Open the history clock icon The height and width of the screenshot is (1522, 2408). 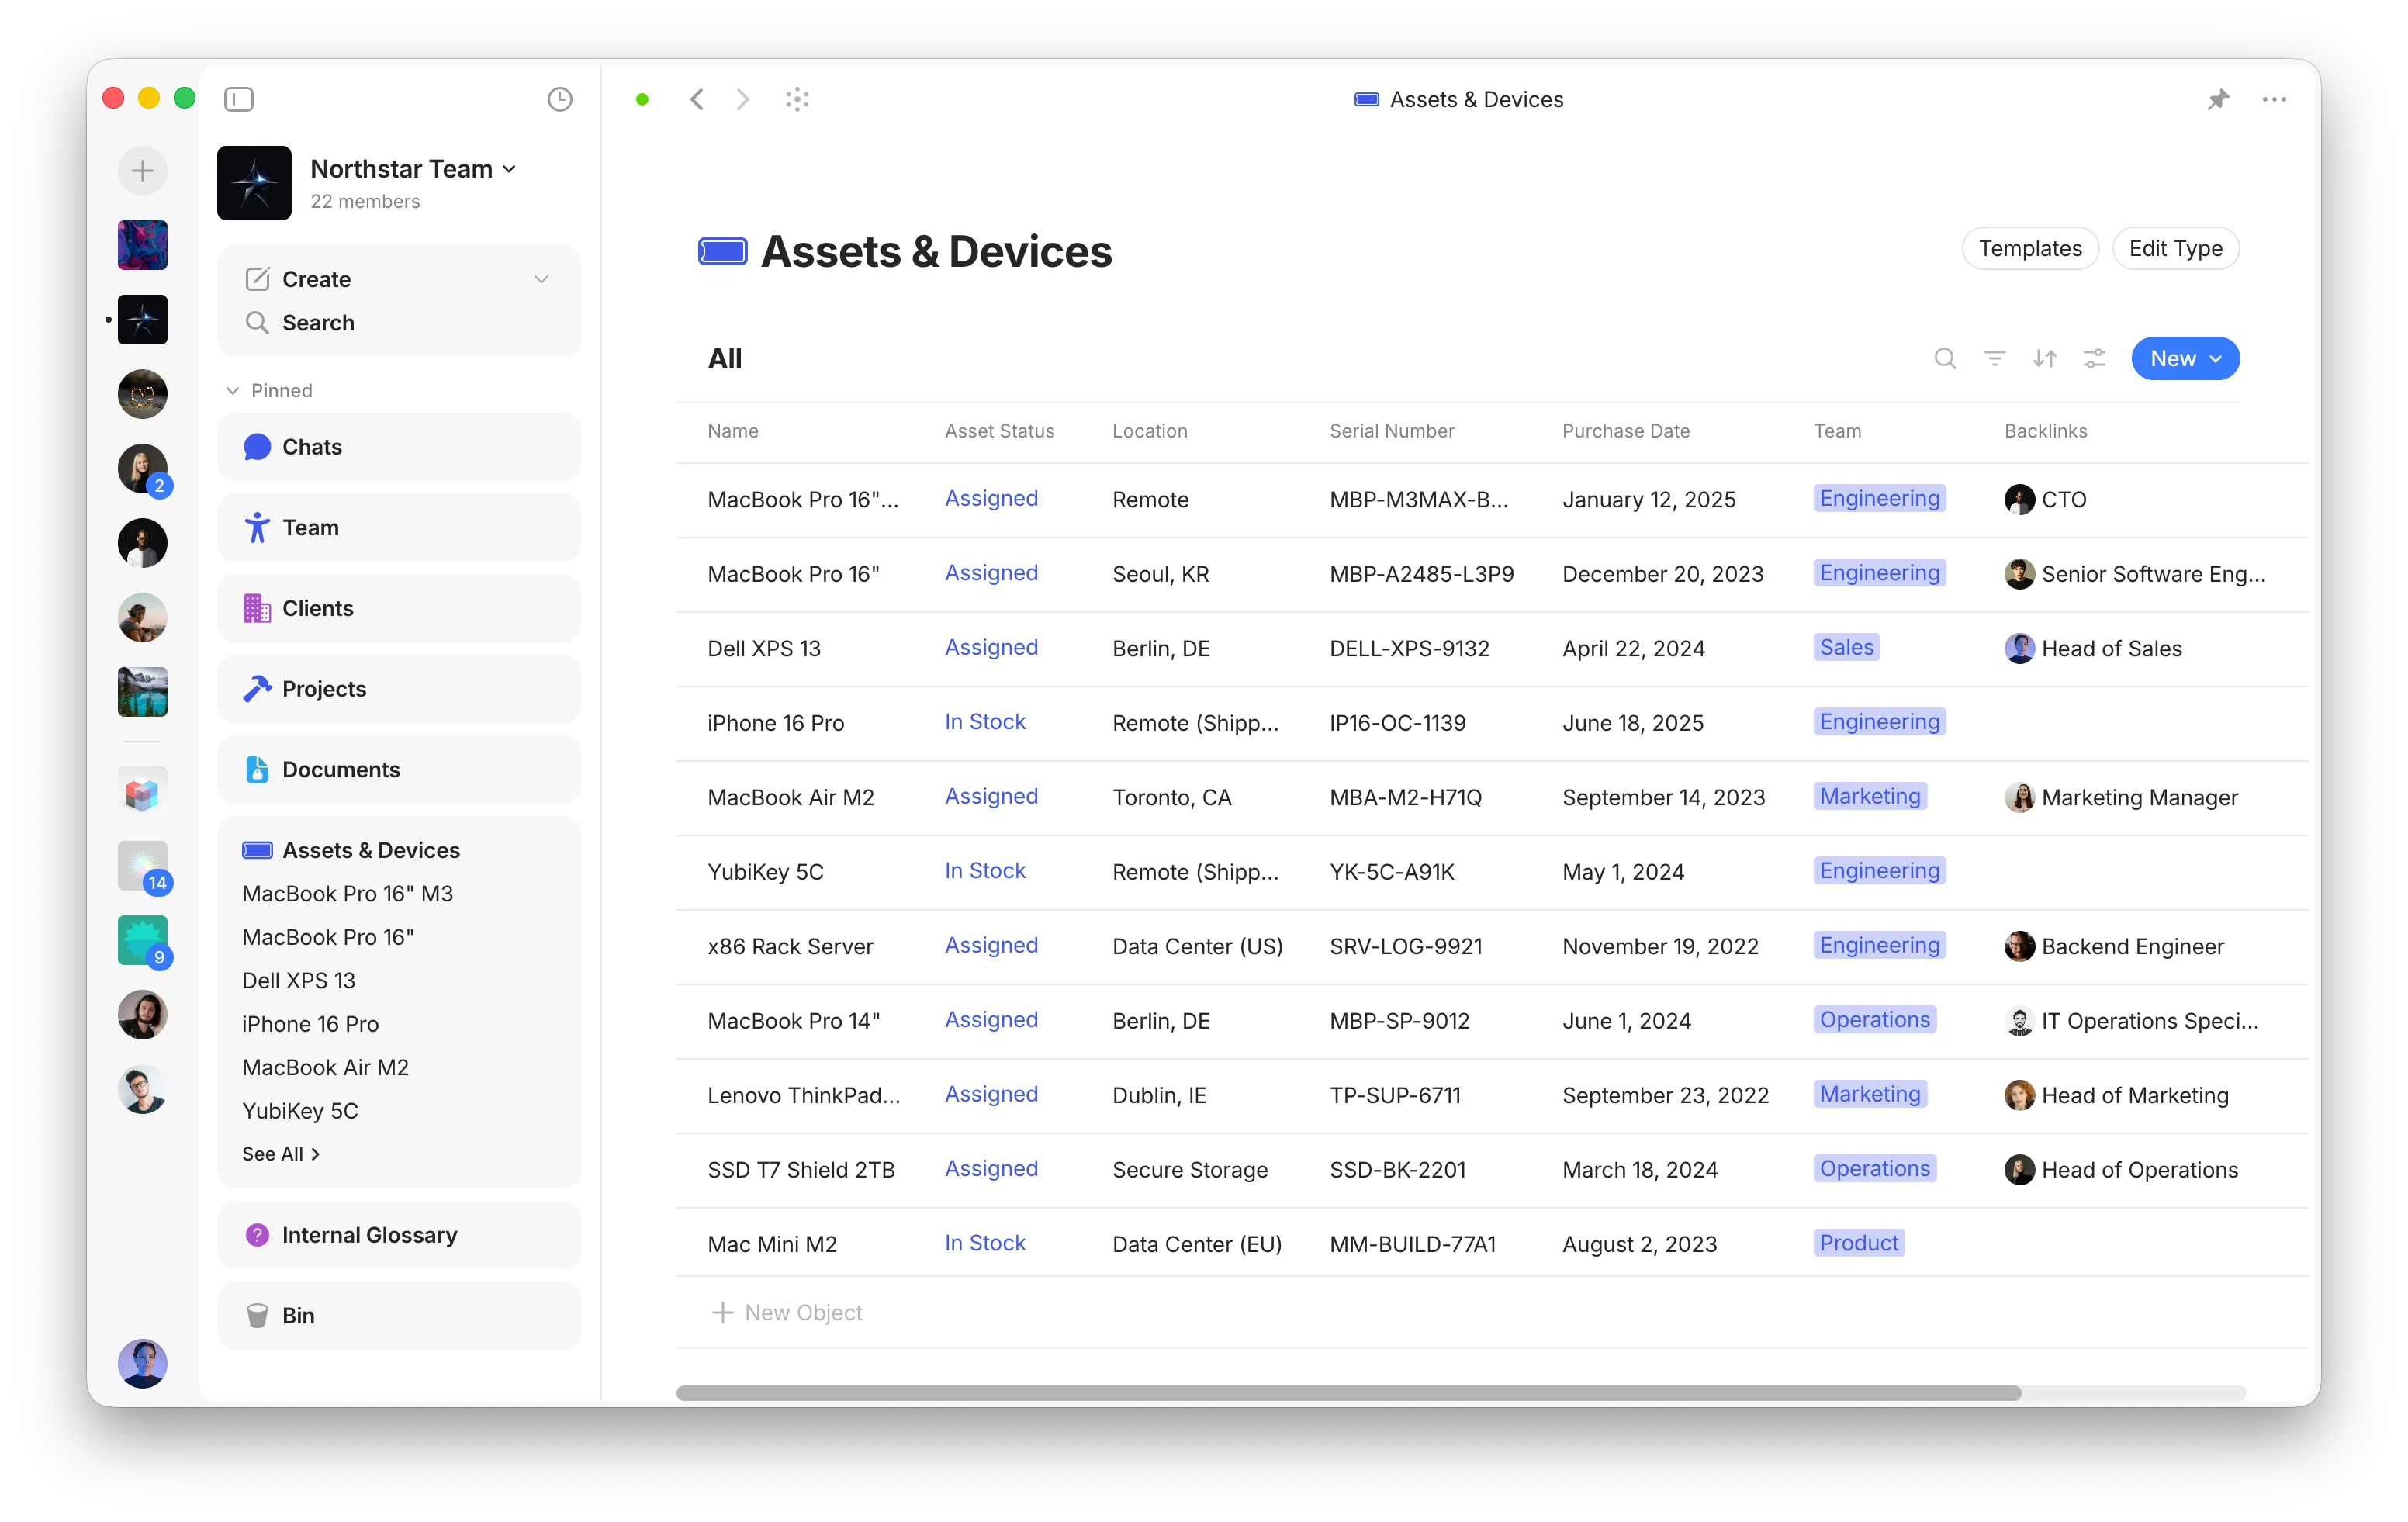click(560, 99)
